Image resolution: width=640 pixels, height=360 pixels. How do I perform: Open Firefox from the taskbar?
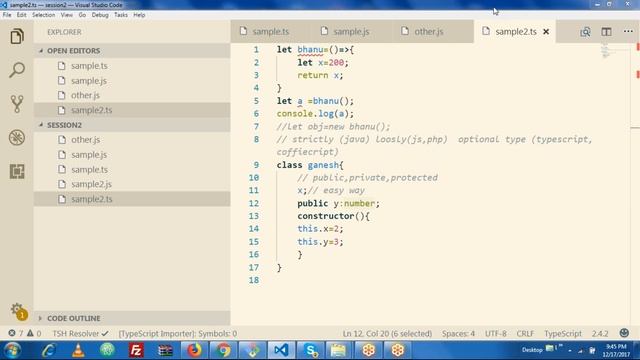tap(194, 350)
